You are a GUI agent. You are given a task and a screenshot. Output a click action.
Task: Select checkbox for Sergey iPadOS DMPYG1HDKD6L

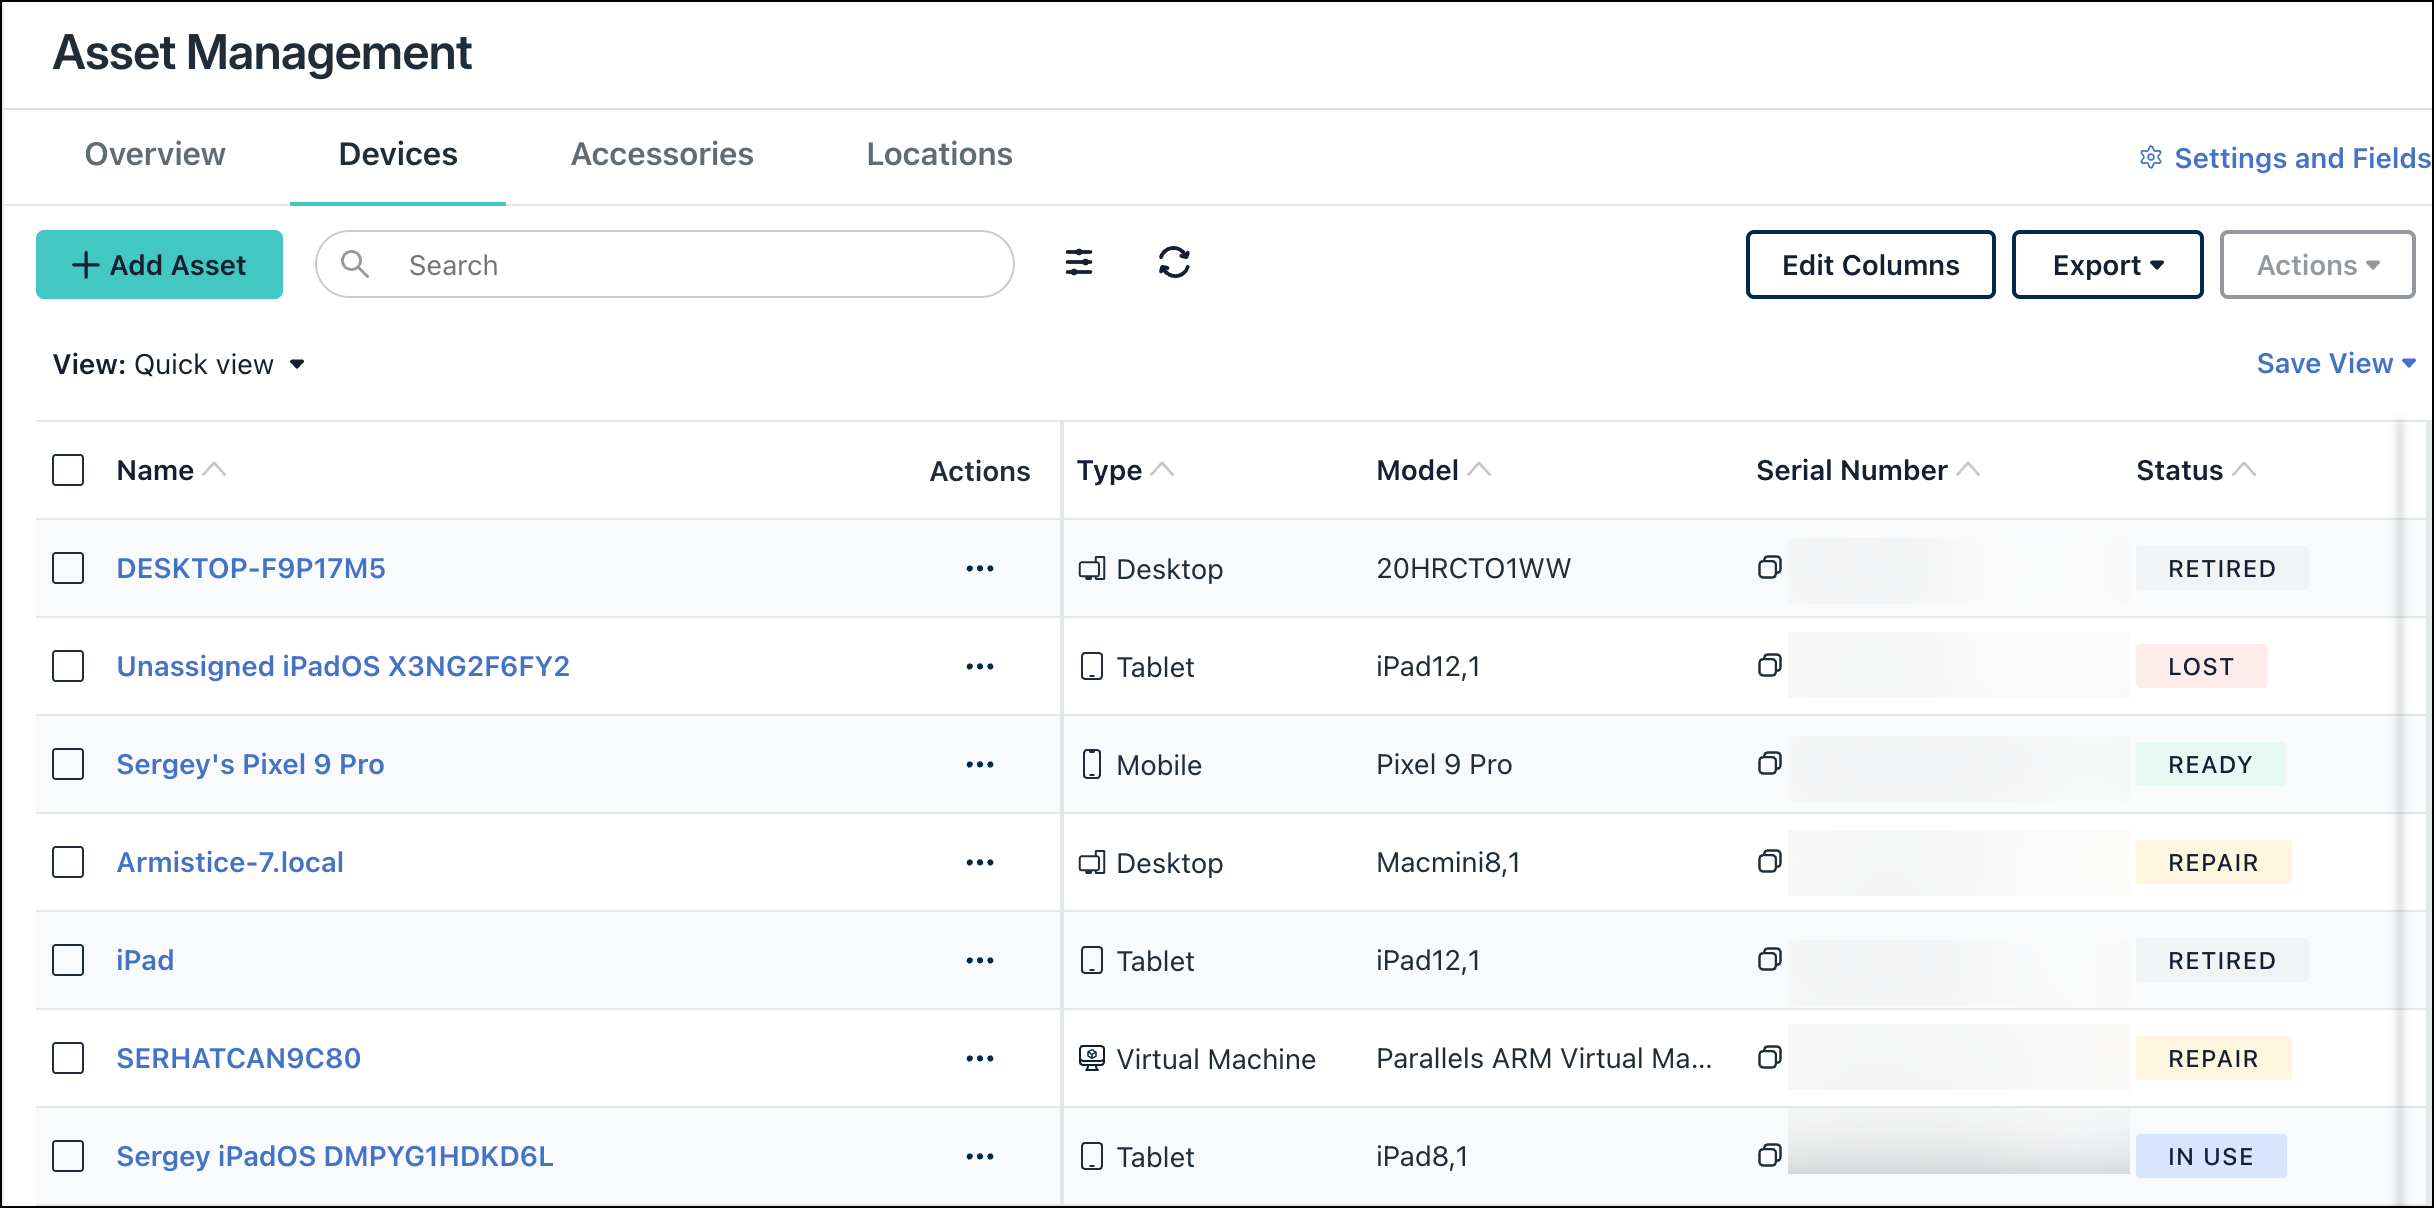pos(68,1156)
